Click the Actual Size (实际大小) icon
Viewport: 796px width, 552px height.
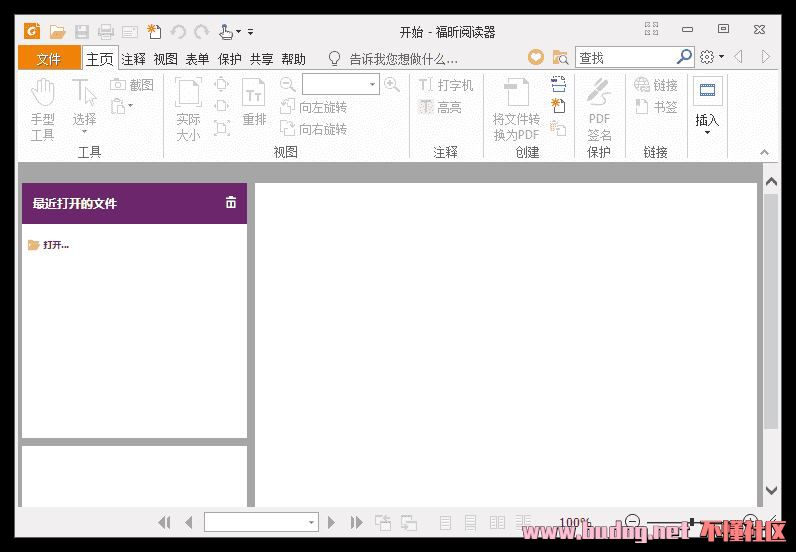[x=188, y=108]
